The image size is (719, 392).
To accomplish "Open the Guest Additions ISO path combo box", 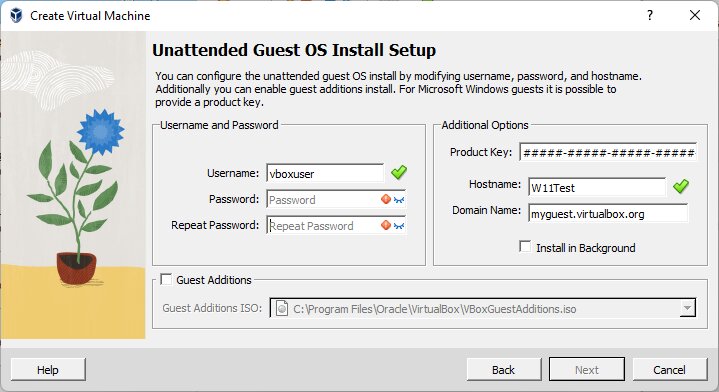I will (483, 308).
